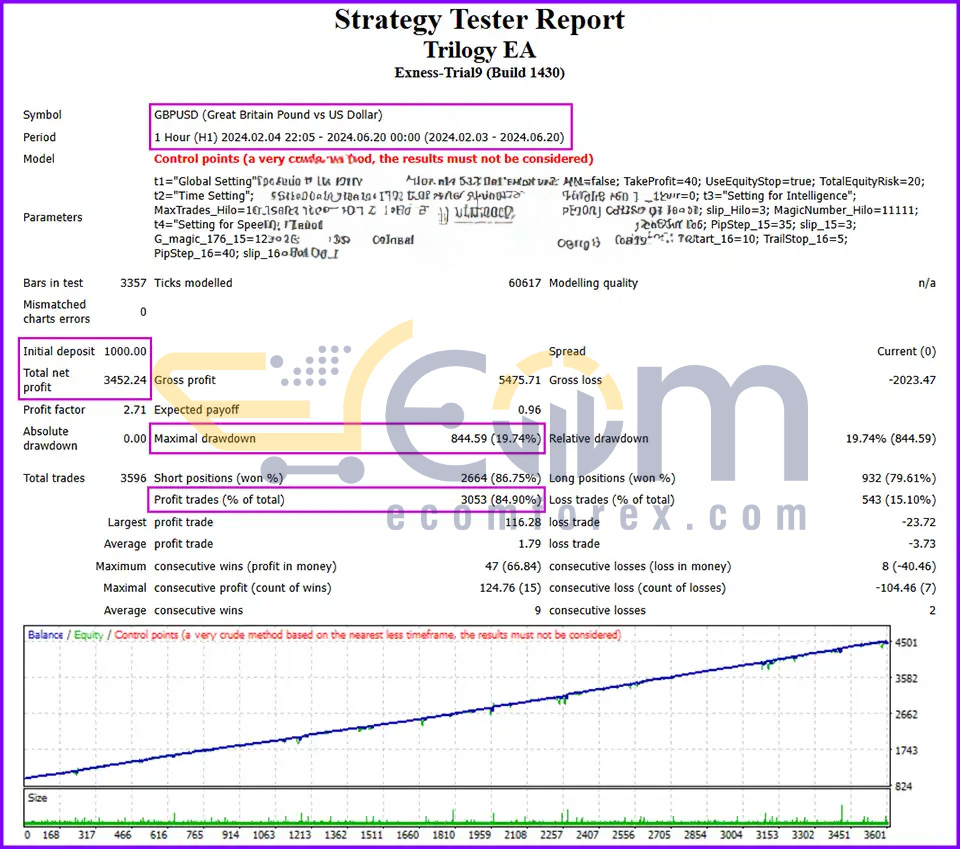The width and height of the screenshot is (960, 849).
Task: Select the bars value 3357
Action: click(133, 283)
